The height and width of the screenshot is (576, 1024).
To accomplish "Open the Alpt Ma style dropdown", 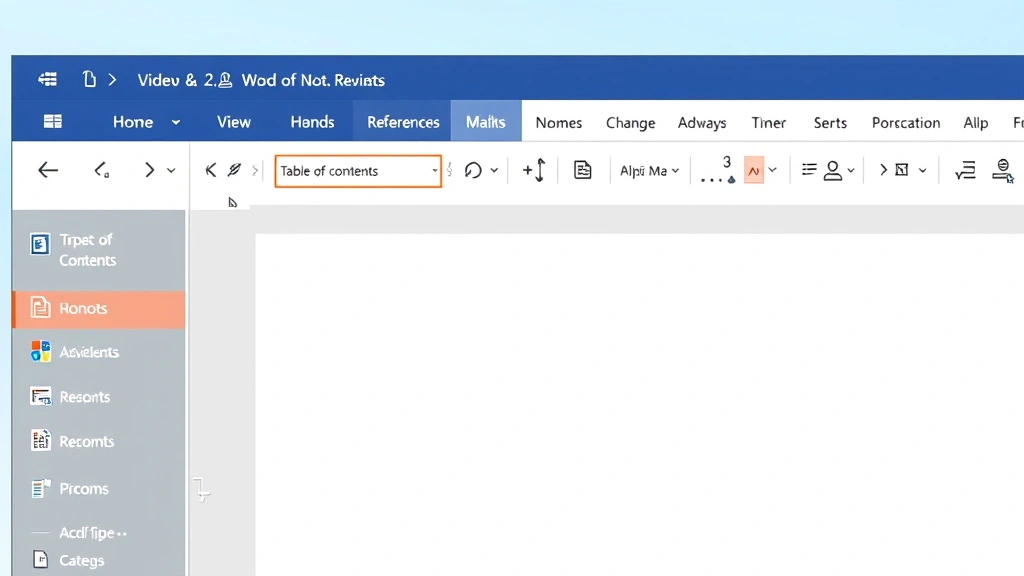I will pyautogui.click(x=649, y=171).
